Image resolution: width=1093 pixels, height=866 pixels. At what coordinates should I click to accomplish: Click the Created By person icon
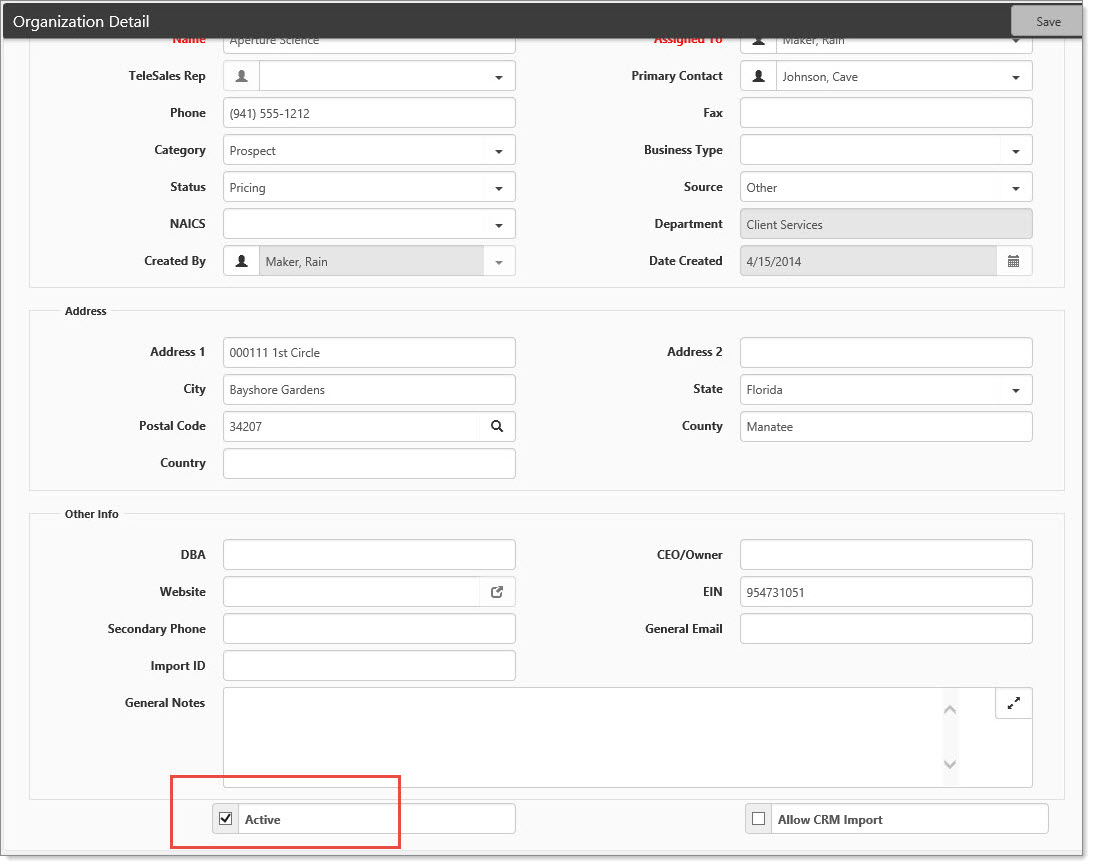tap(242, 261)
